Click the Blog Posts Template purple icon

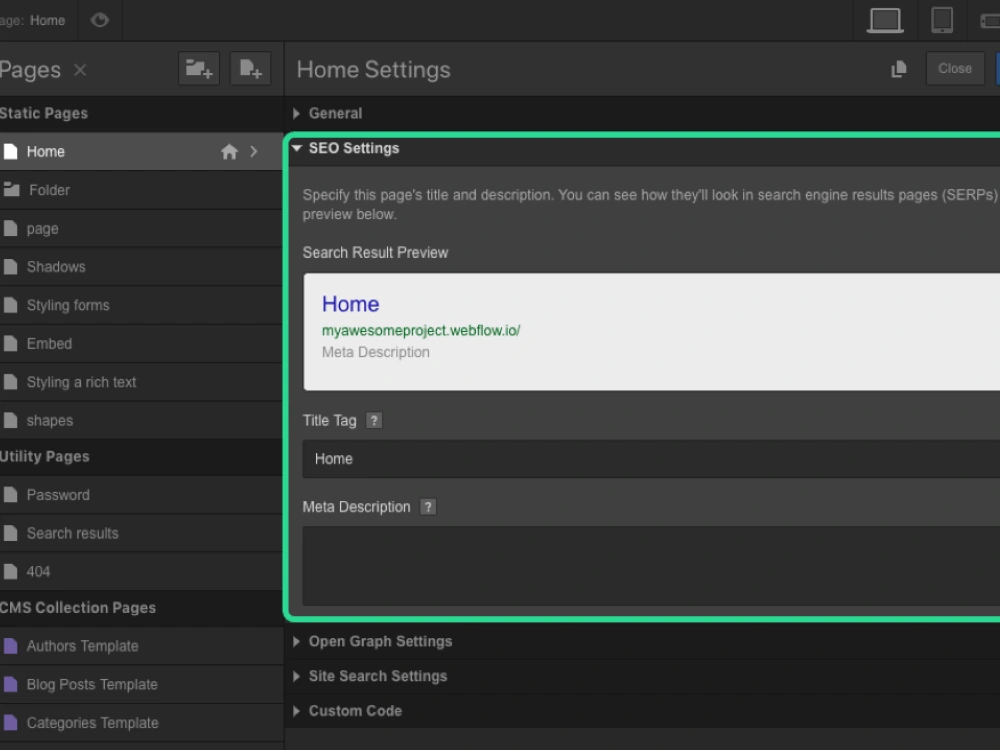(x=10, y=684)
